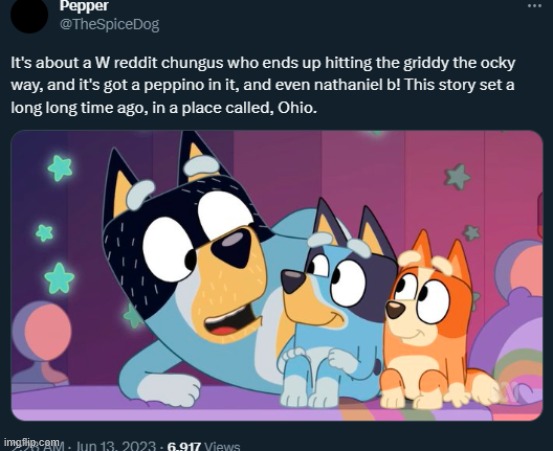This screenshot has width=553, height=451.
Task: Click the tweet text about Ohio
Action: 263,85
